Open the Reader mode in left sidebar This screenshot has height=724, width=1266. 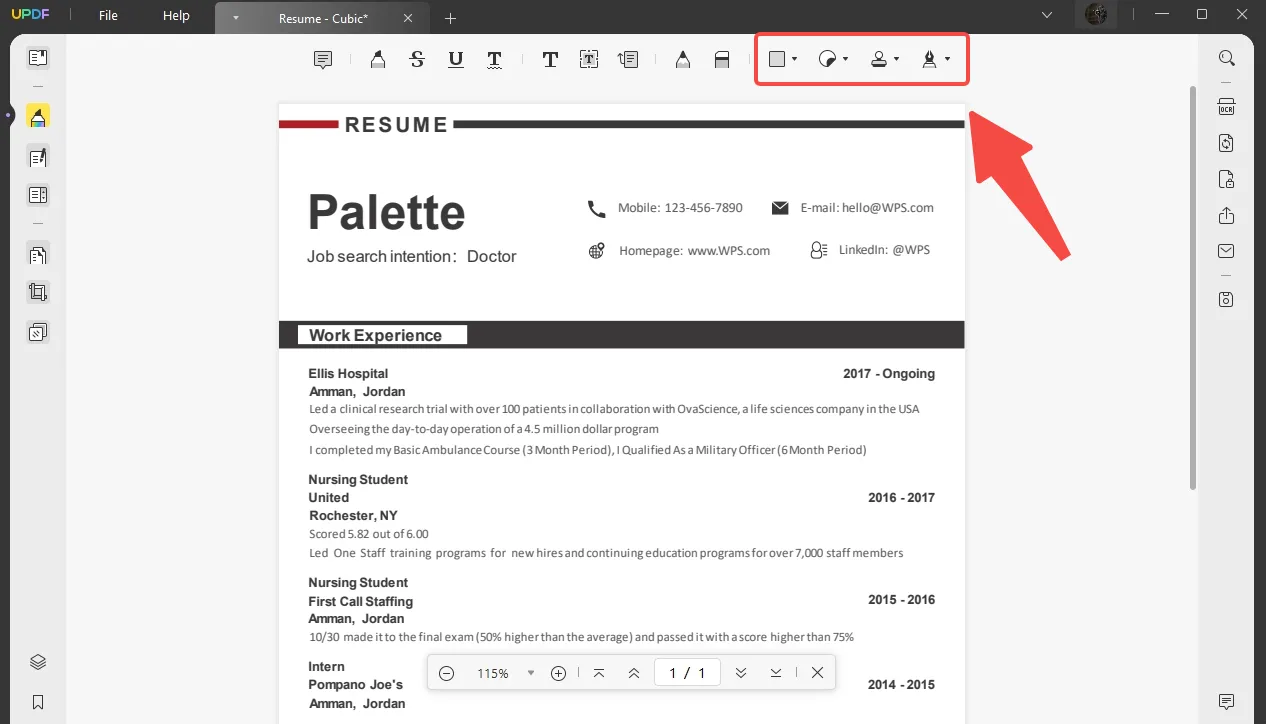[38, 58]
